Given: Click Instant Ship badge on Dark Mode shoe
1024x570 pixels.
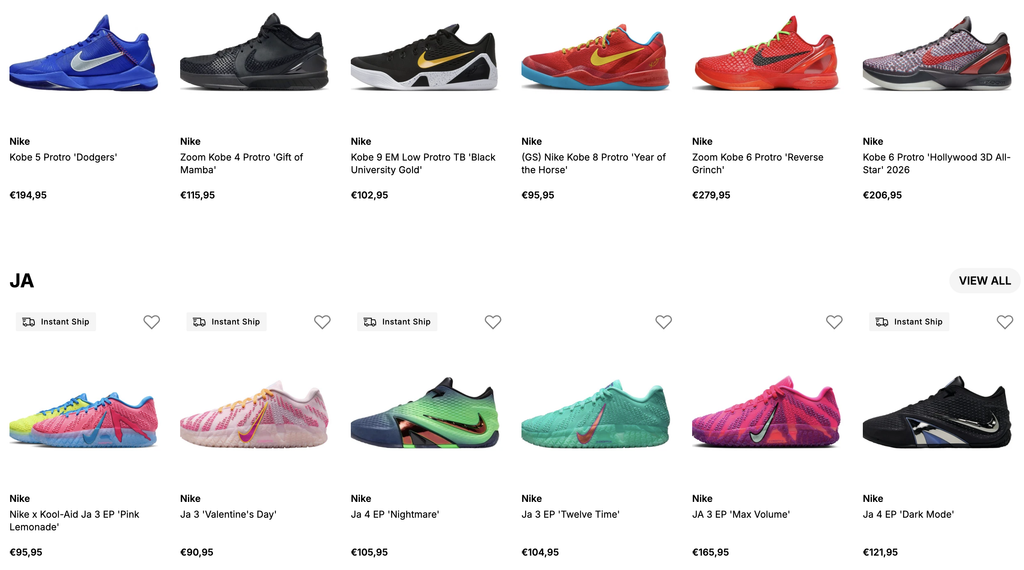Looking at the screenshot, I should pos(909,322).
